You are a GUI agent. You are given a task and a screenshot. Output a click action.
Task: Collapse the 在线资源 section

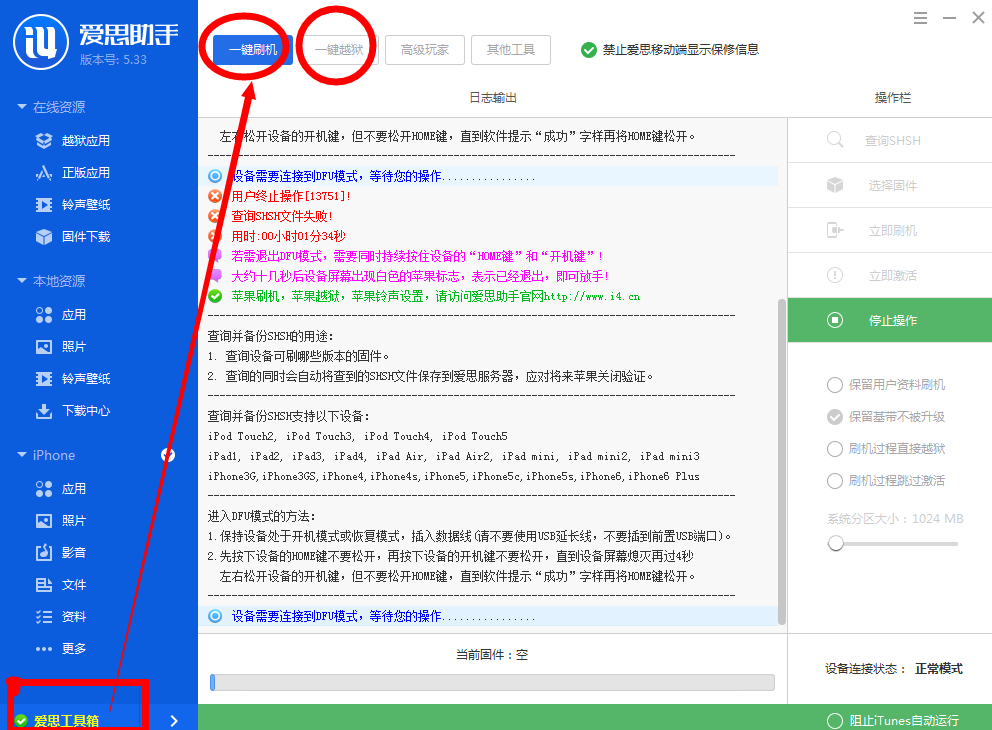coord(24,106)
